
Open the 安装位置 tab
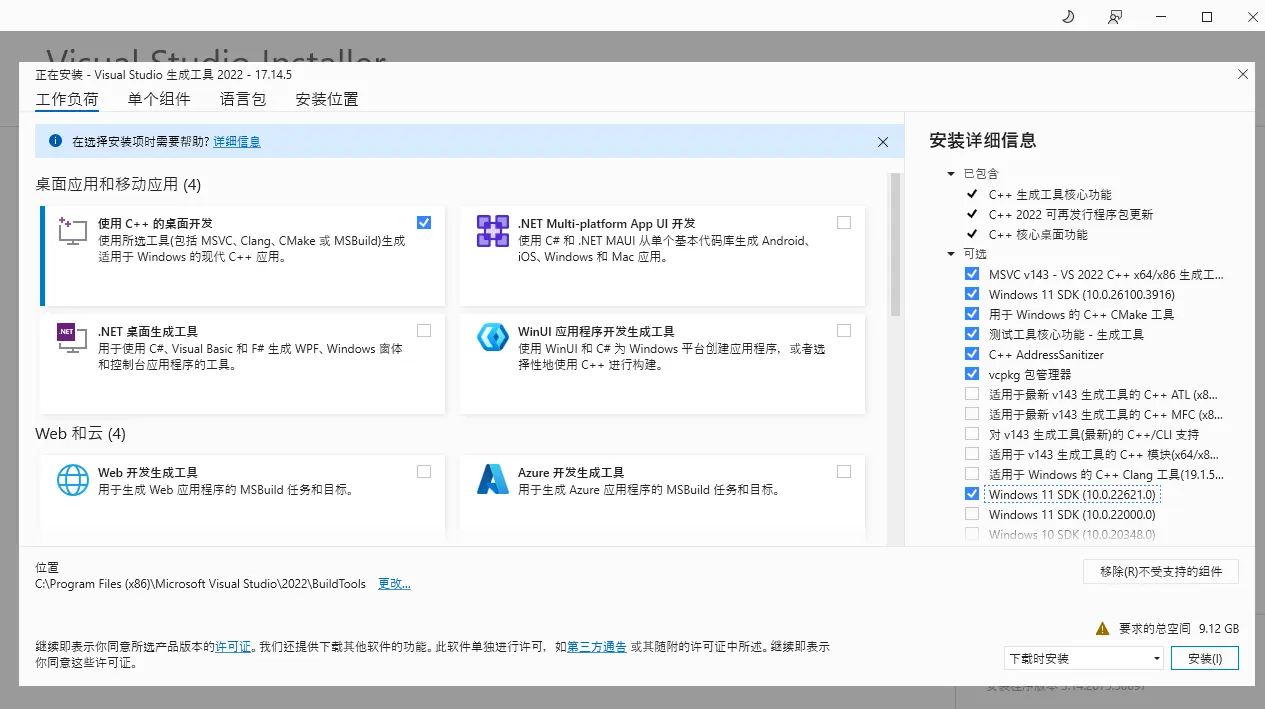point(327,99)
